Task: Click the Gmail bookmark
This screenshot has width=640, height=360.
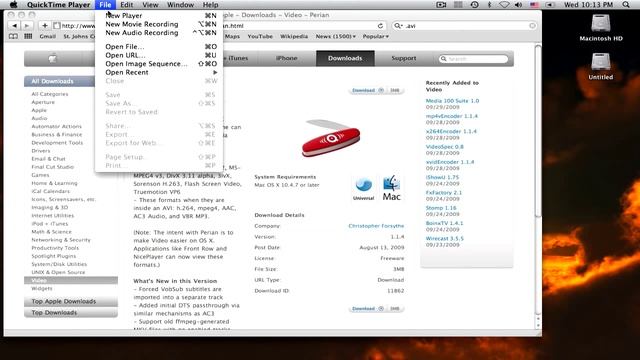Action: coord(48,36)
